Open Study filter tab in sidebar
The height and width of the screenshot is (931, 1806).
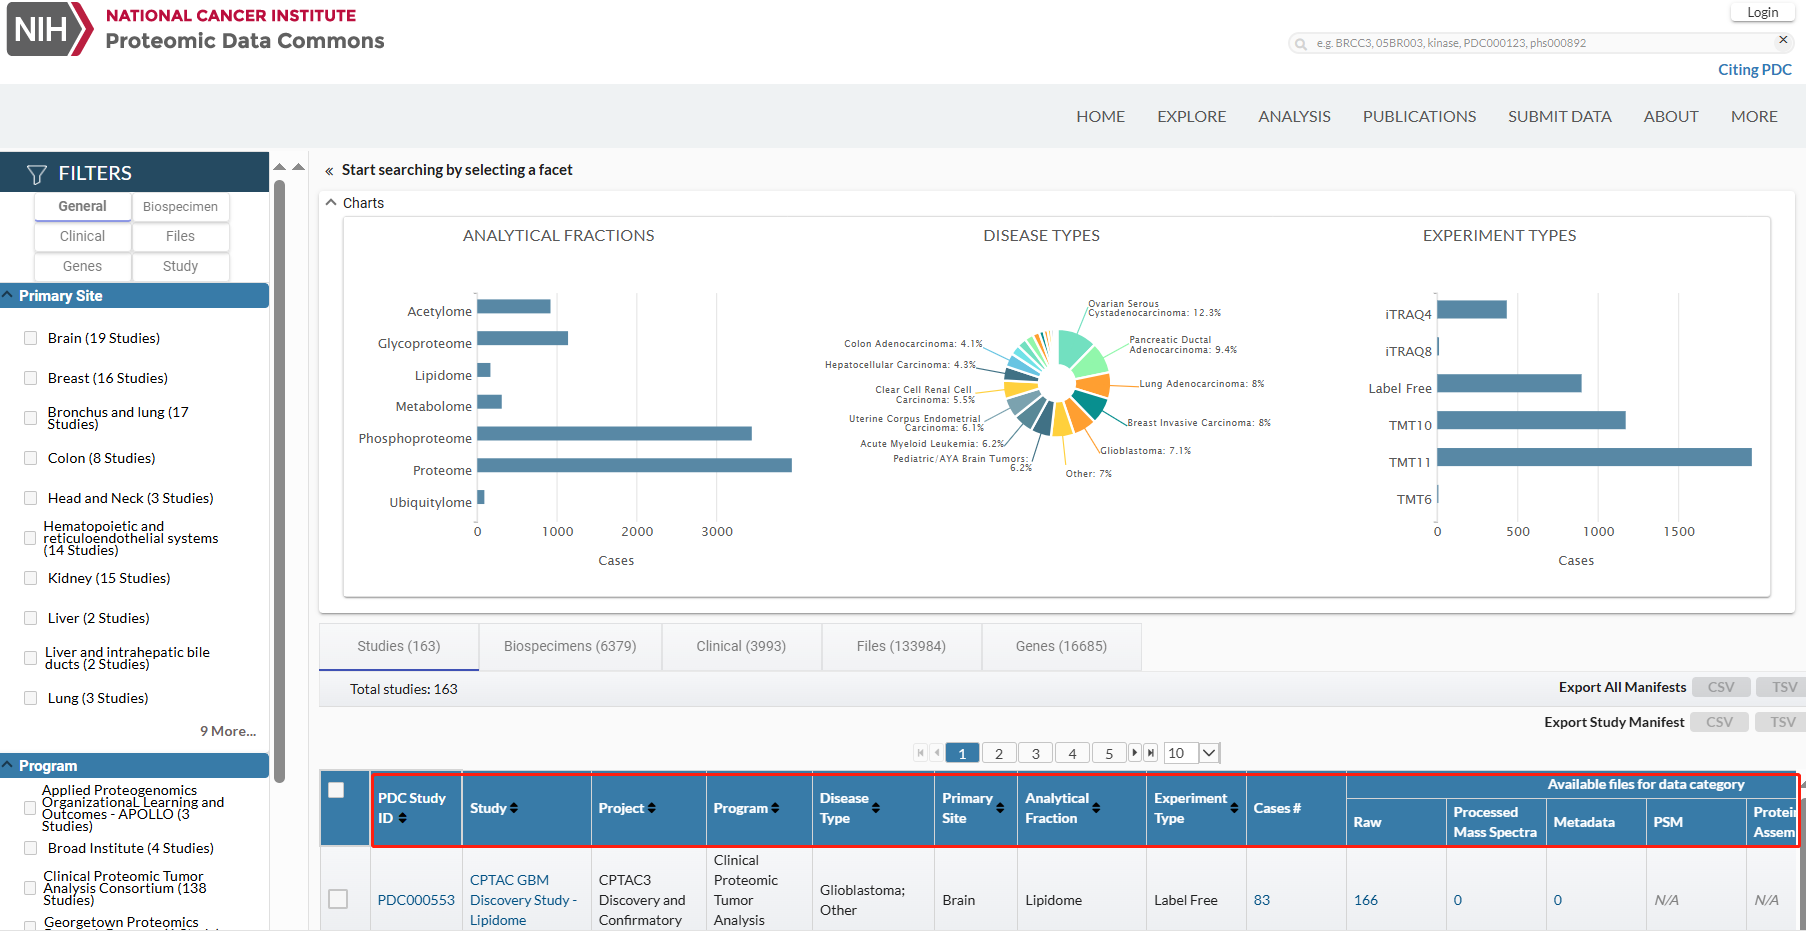(180, 267)
